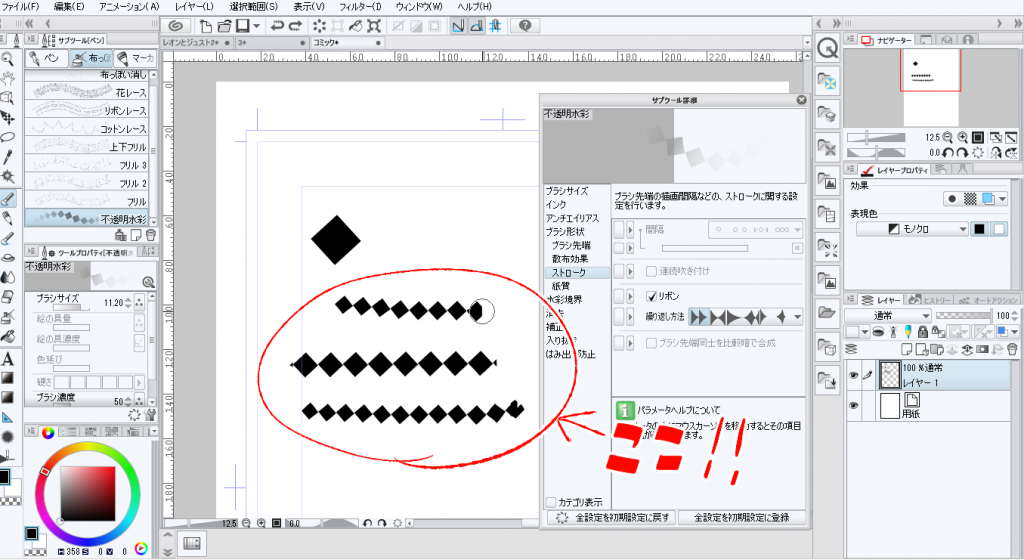This screenshot has width=1024, height=560.
Task: Toggle the リボン checkbox
Action: pos(651,296)
